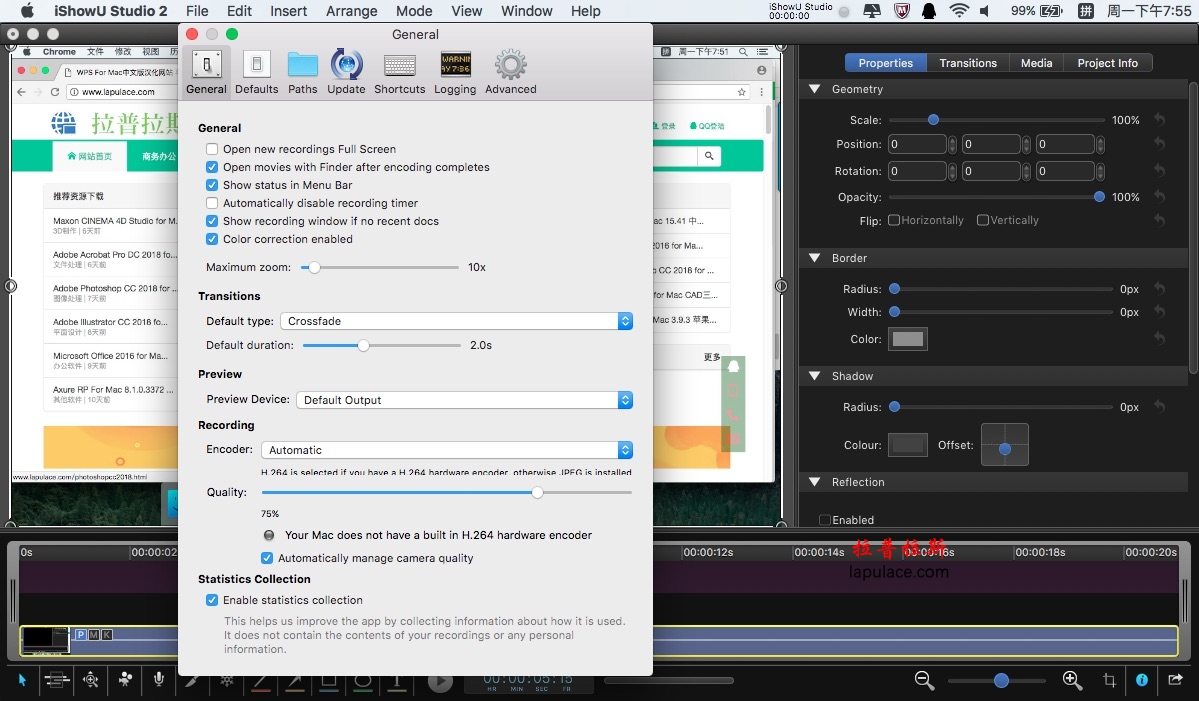Toggle Show recording window if no recent docs
This screenshot has width=1199, height=701.
(x=212, y=221)
